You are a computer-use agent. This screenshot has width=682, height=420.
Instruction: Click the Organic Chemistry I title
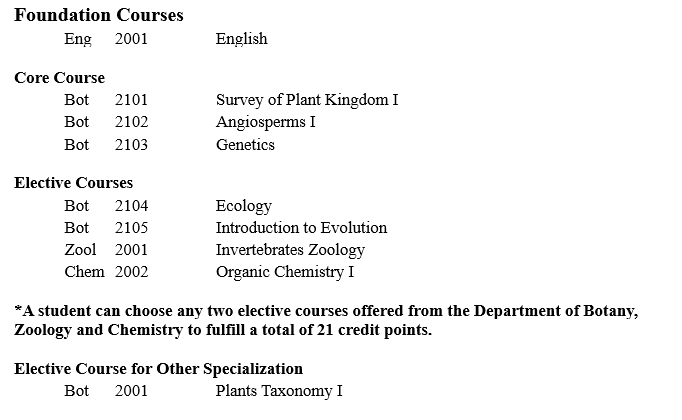point(284,272)
